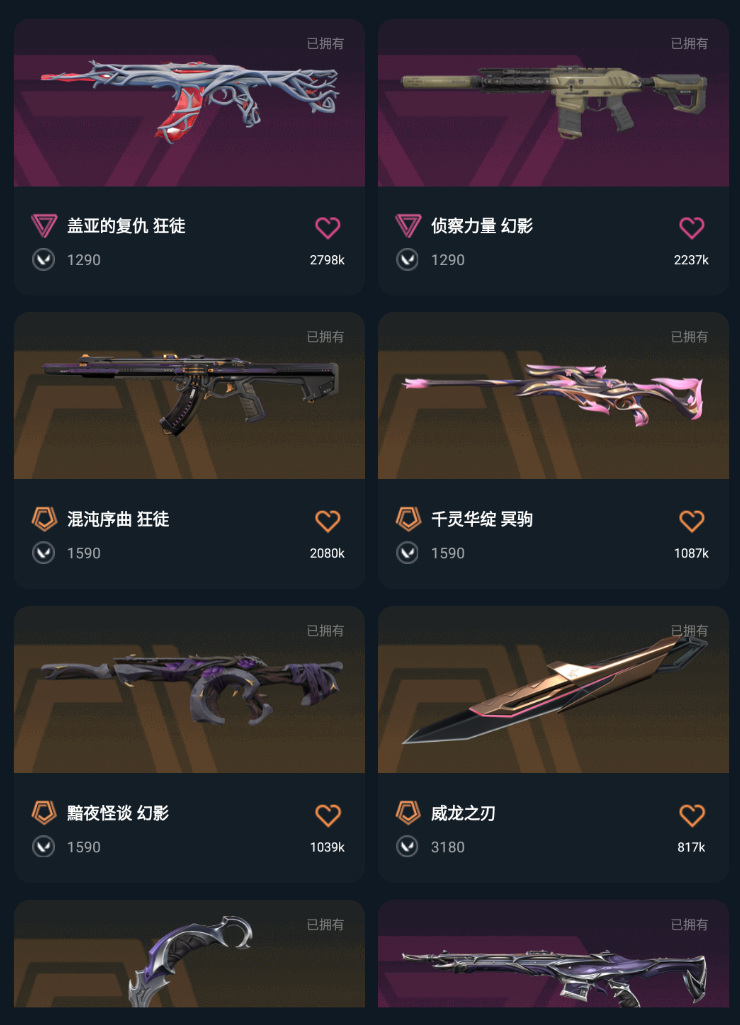
Task: Tap the heart icon for 千灵华绽 冥驹
Action: point(692,521)
